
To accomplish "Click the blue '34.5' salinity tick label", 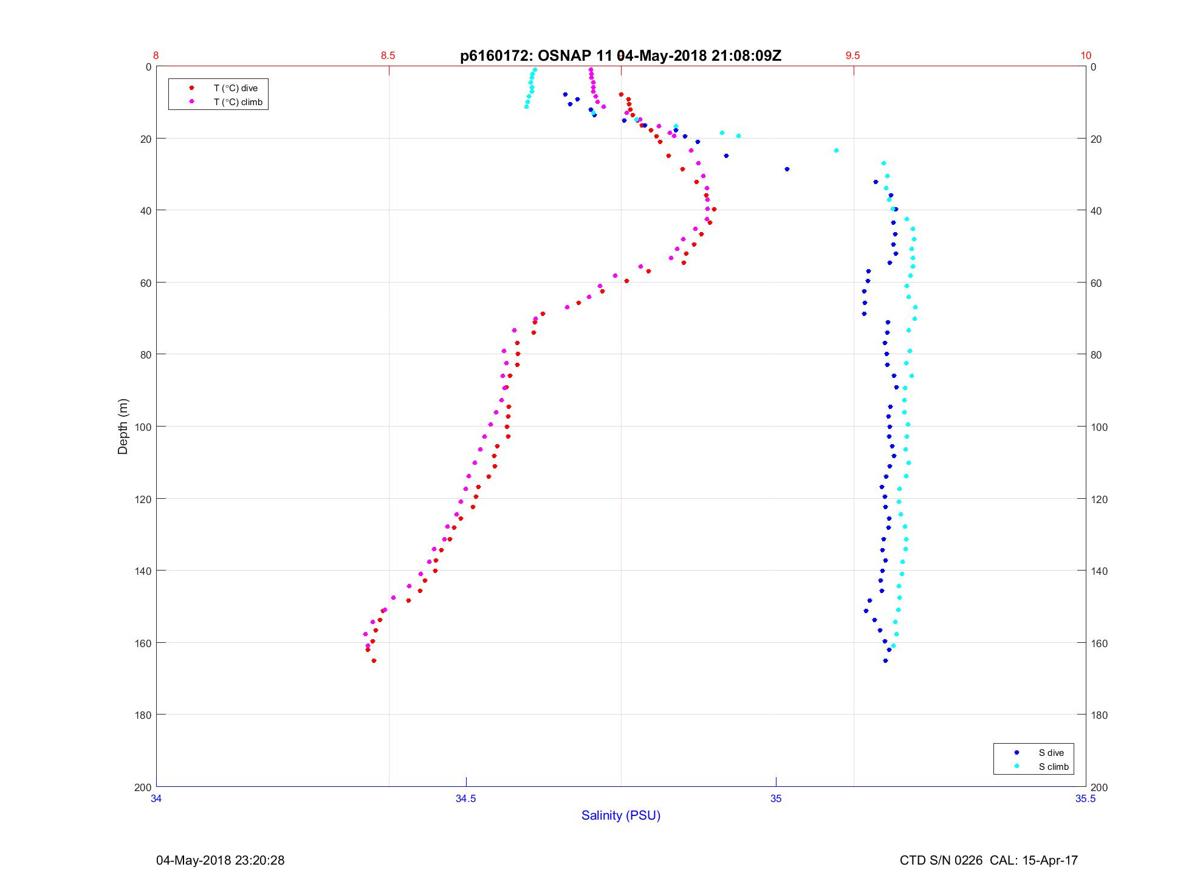I will pyautogui.click(x=466, y=798).
